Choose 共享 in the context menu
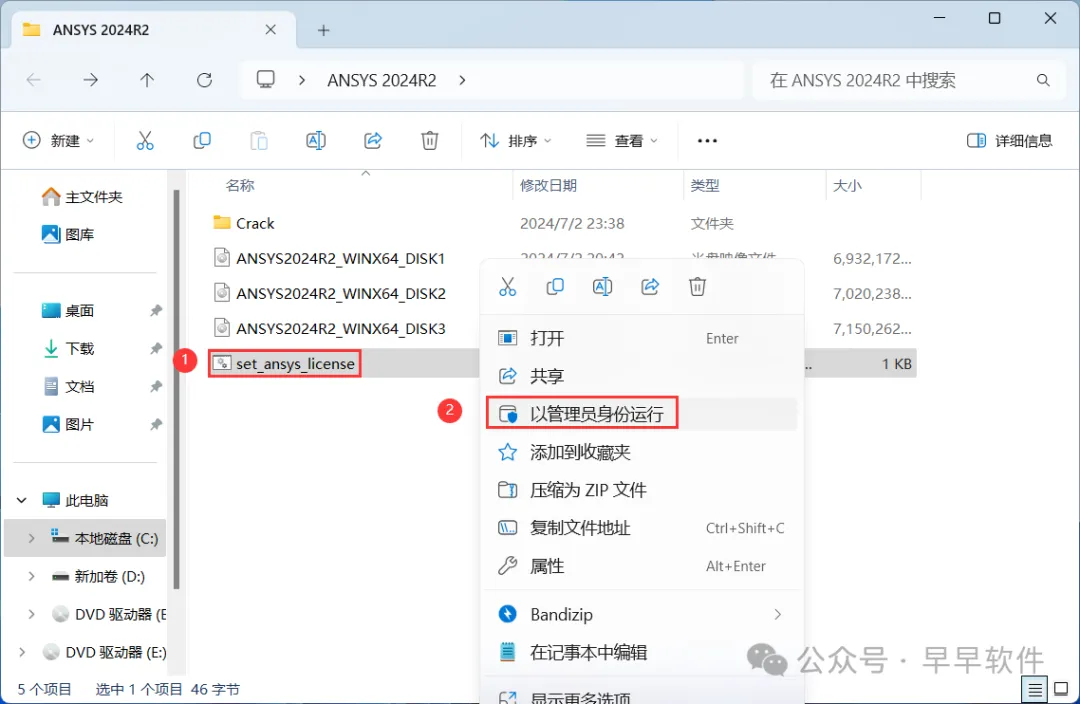The image size is (1080, 704). (642, 376)
